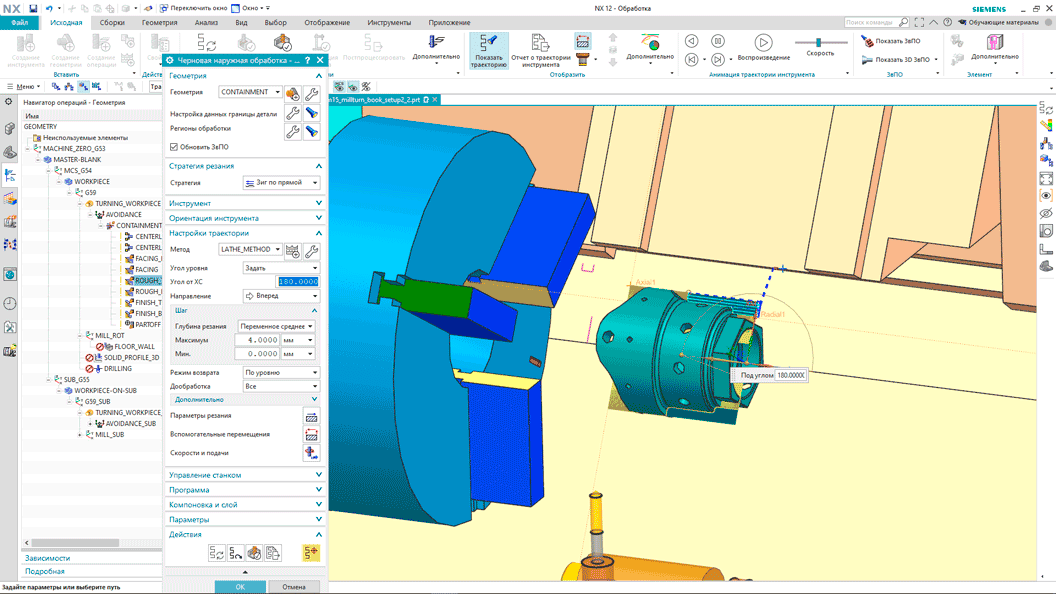Click the List toolpath icon under Действия

coord(273,553)
